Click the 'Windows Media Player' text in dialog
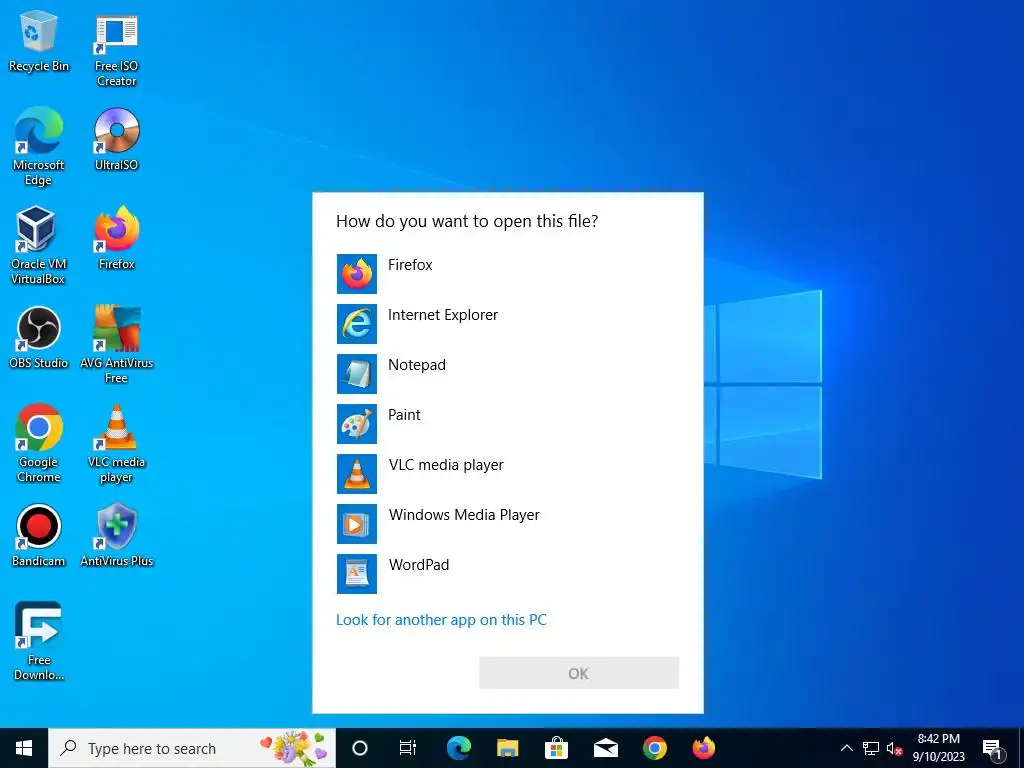The image size is (1024, 768). pos(464,515)
